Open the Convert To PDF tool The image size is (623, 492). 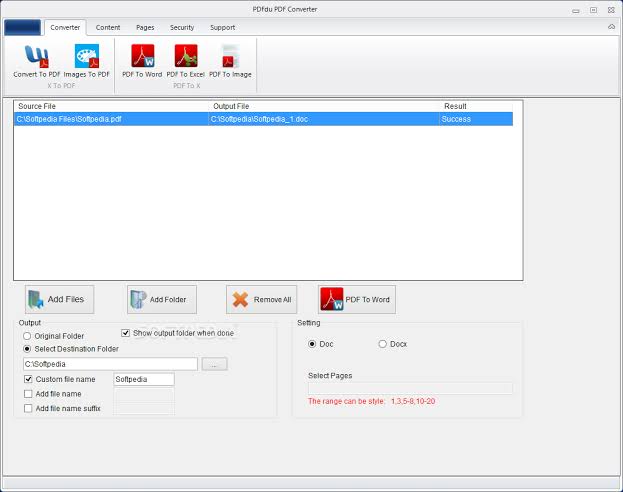pos(37,61)
